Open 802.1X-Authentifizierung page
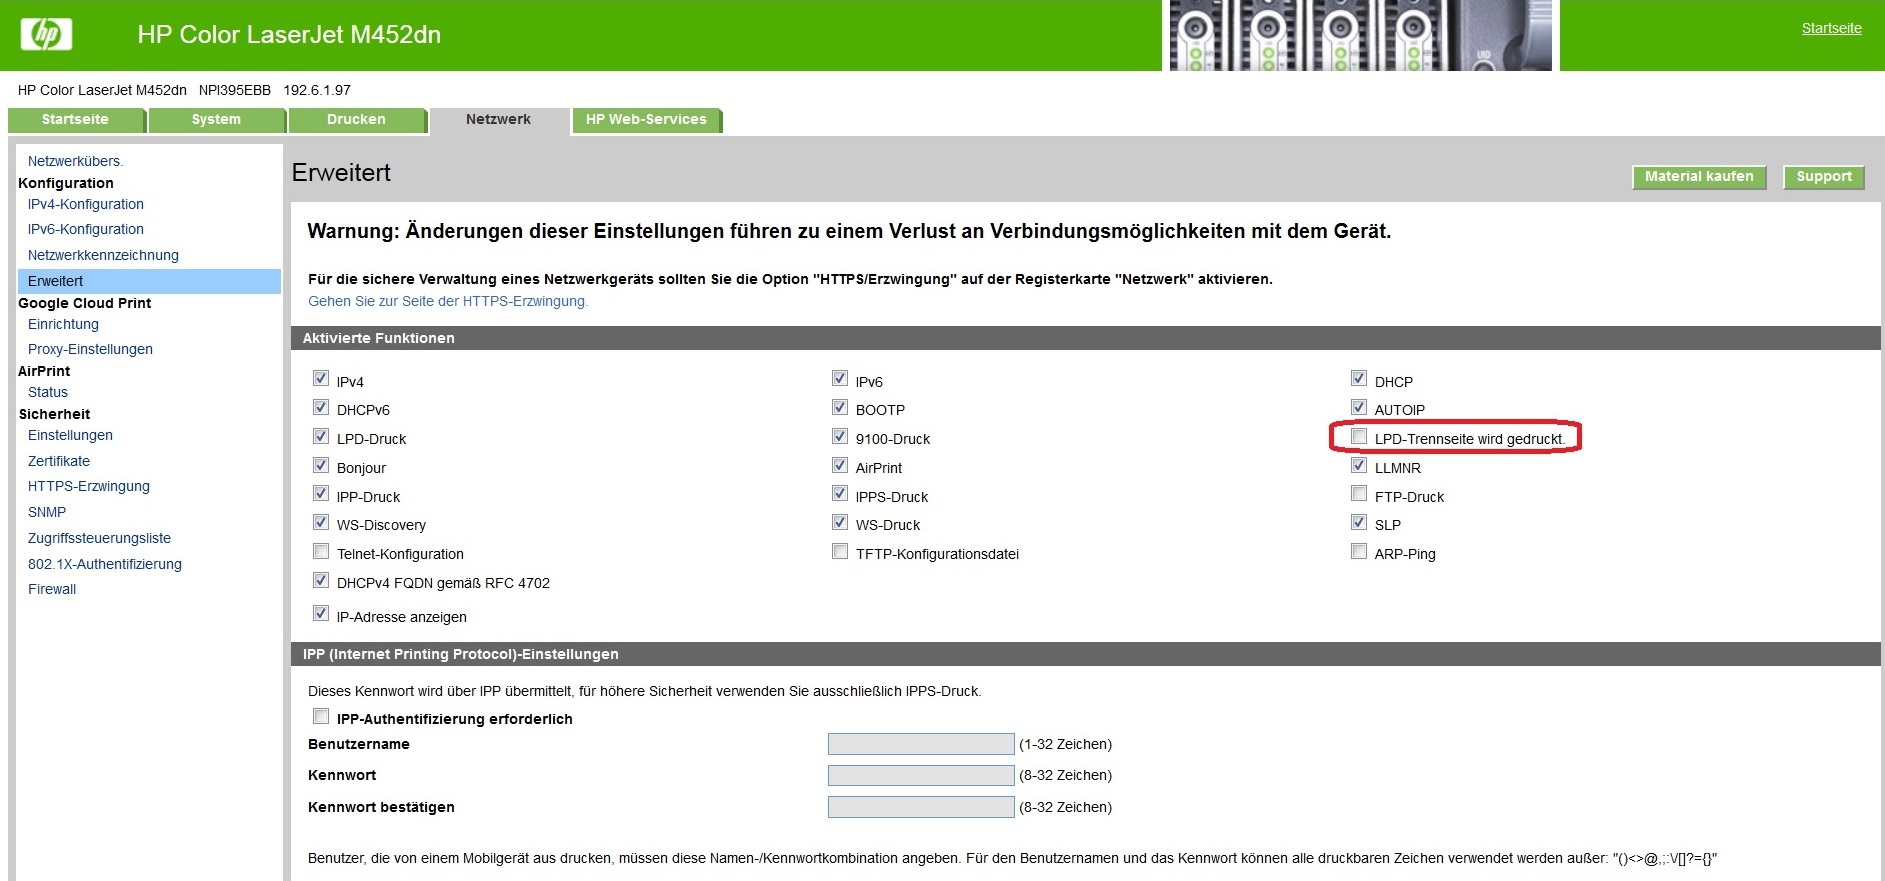Image resolution: width=1885 pixels, height=881 pixels. click(105, 564)
